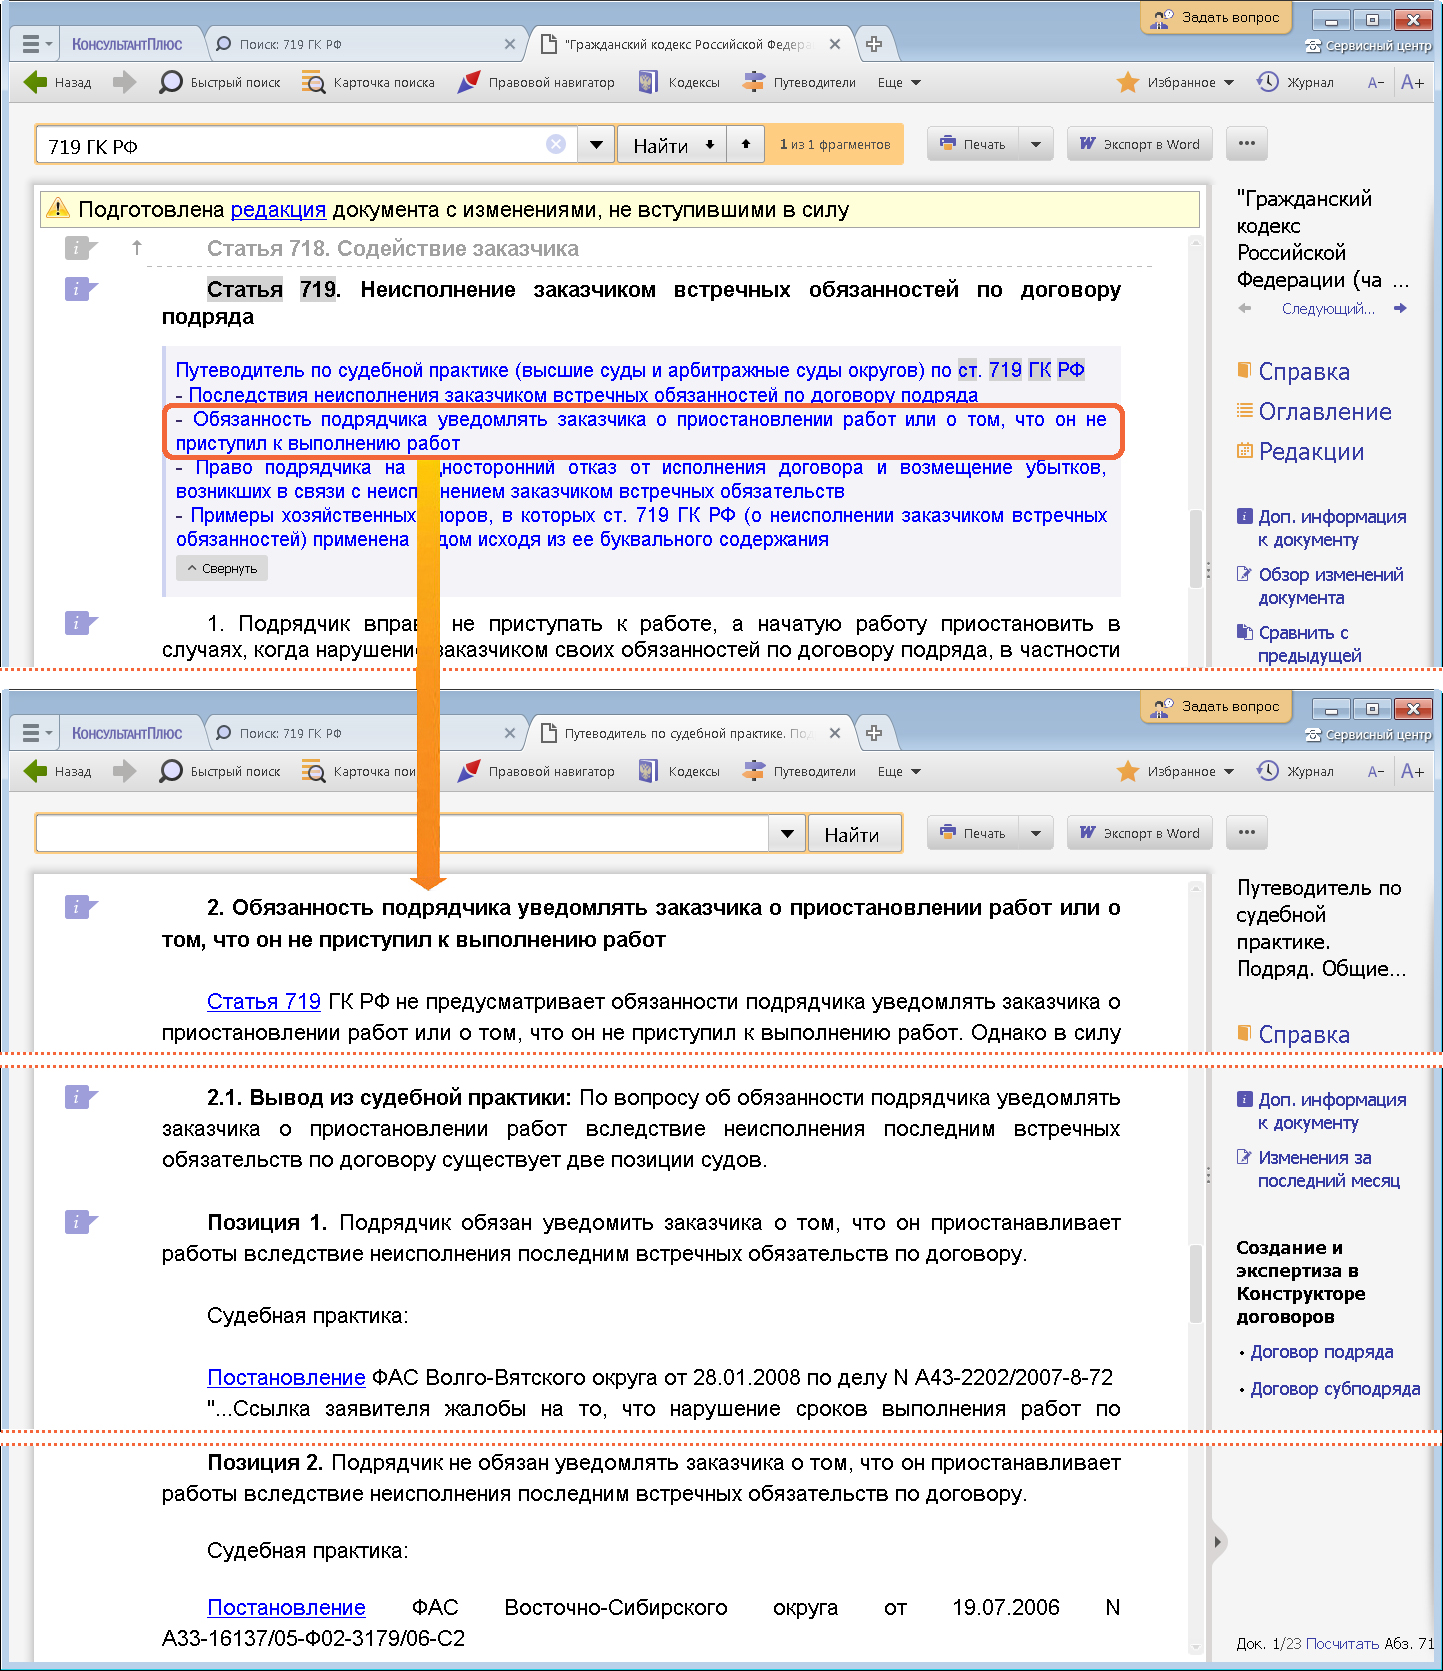Open Кодексы in Гражданский кодекс window

(679, 82)
